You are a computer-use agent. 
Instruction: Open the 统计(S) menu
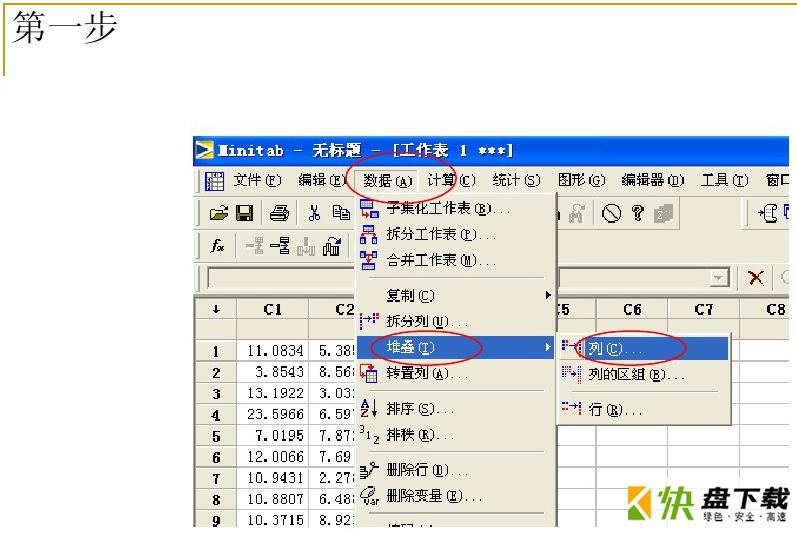click(x=516, y=180)
